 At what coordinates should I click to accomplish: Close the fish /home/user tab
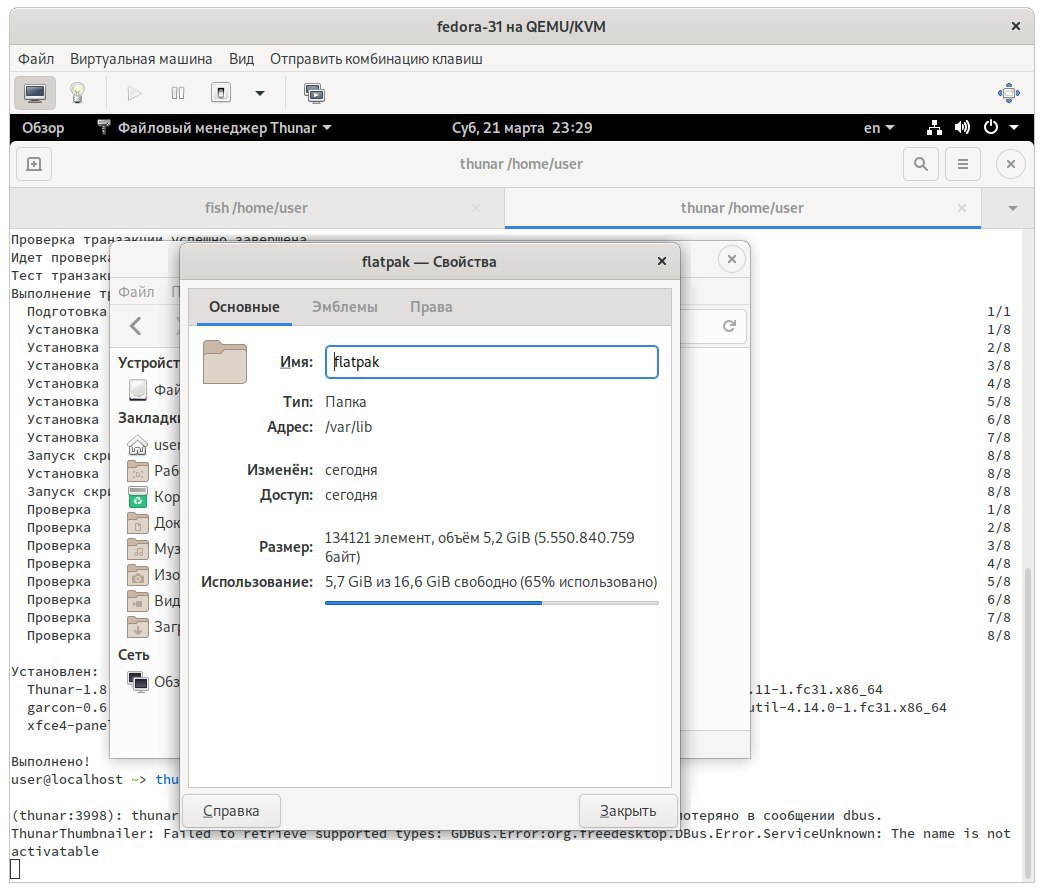[476, 208]
